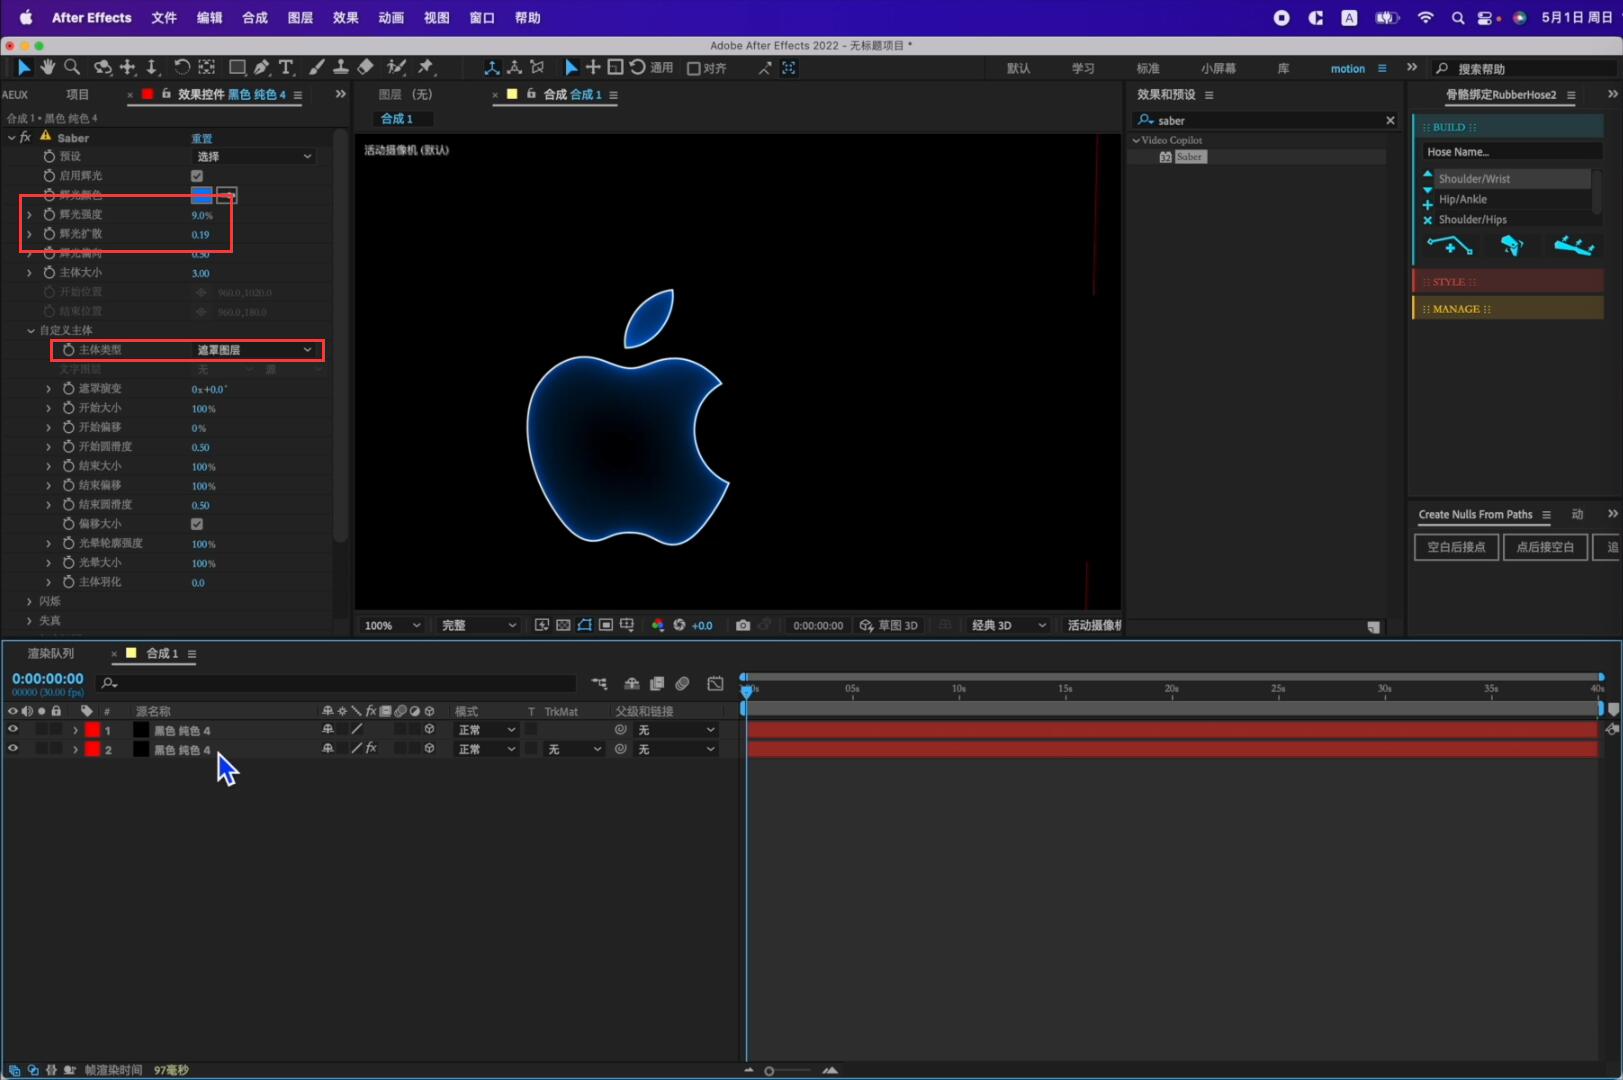Viewport: 1623px width, 1080px height.
Task: Toggle the 启用辉光 checkbox
Action: (x=197, y=176)
